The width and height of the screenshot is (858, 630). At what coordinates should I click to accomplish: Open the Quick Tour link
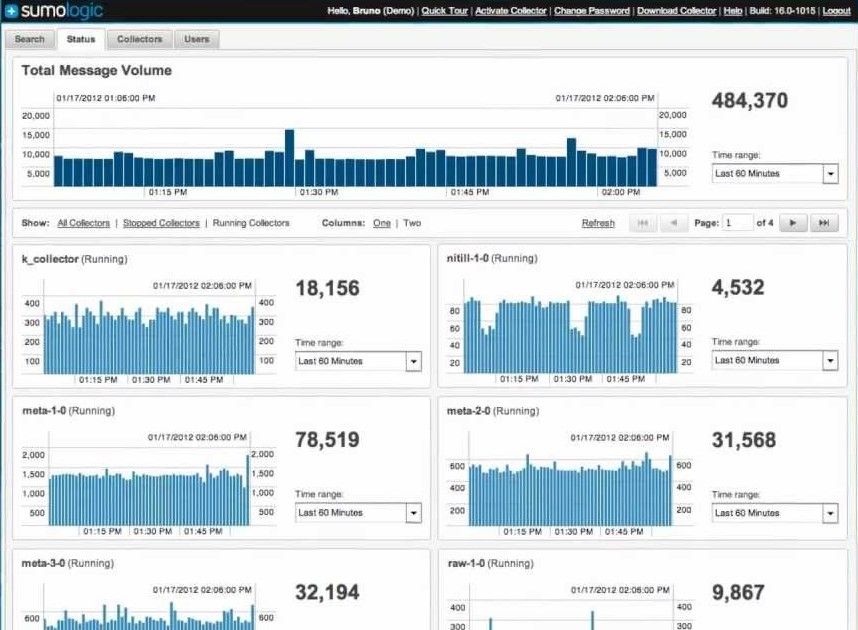(444, 10)
